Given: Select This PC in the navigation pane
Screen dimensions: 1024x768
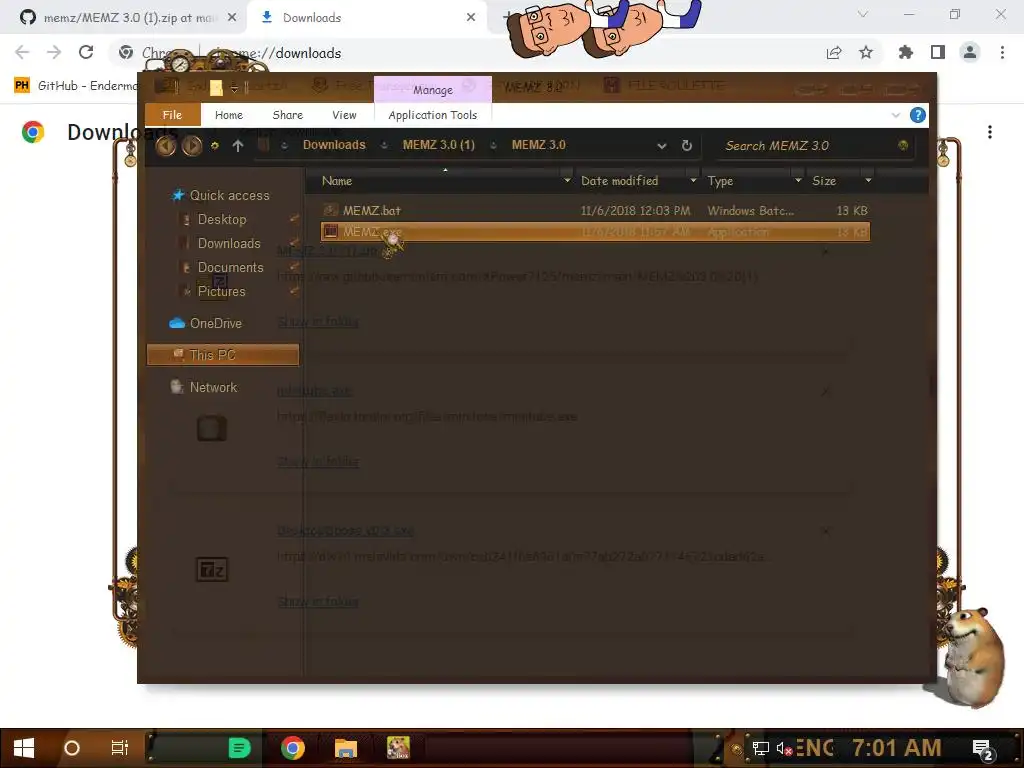Looking at the screenshot, I should click(x=223, y=355).
